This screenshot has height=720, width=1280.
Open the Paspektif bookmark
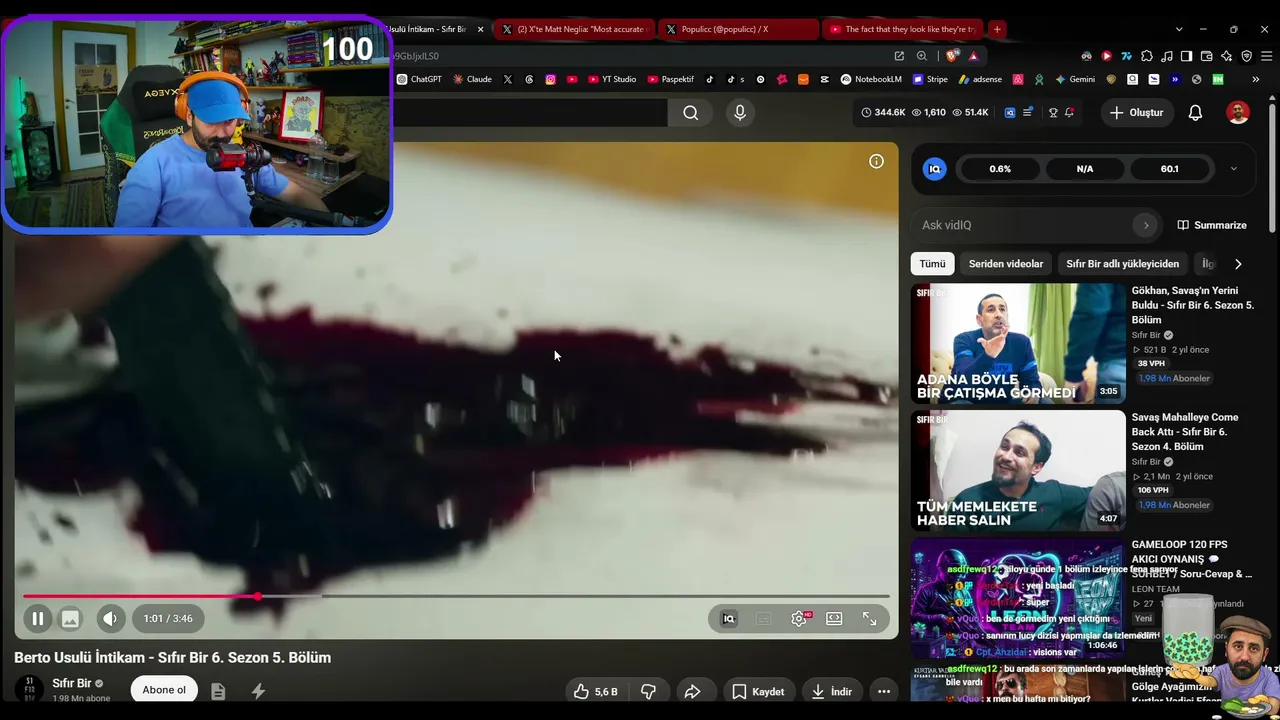tap(671, 79)
